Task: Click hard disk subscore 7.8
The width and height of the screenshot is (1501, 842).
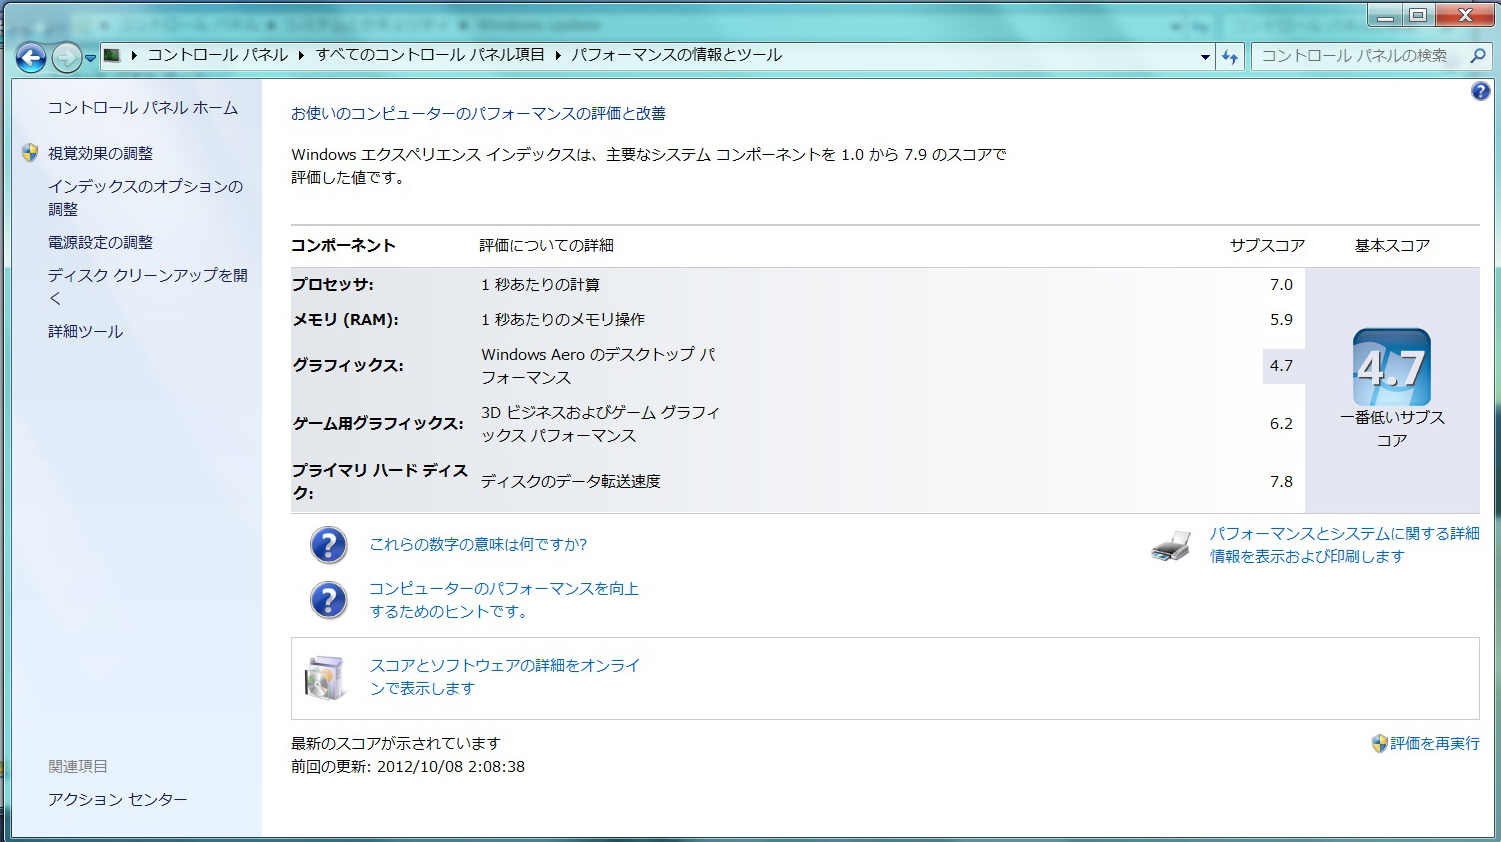Action: click(x=1281, y=482)
